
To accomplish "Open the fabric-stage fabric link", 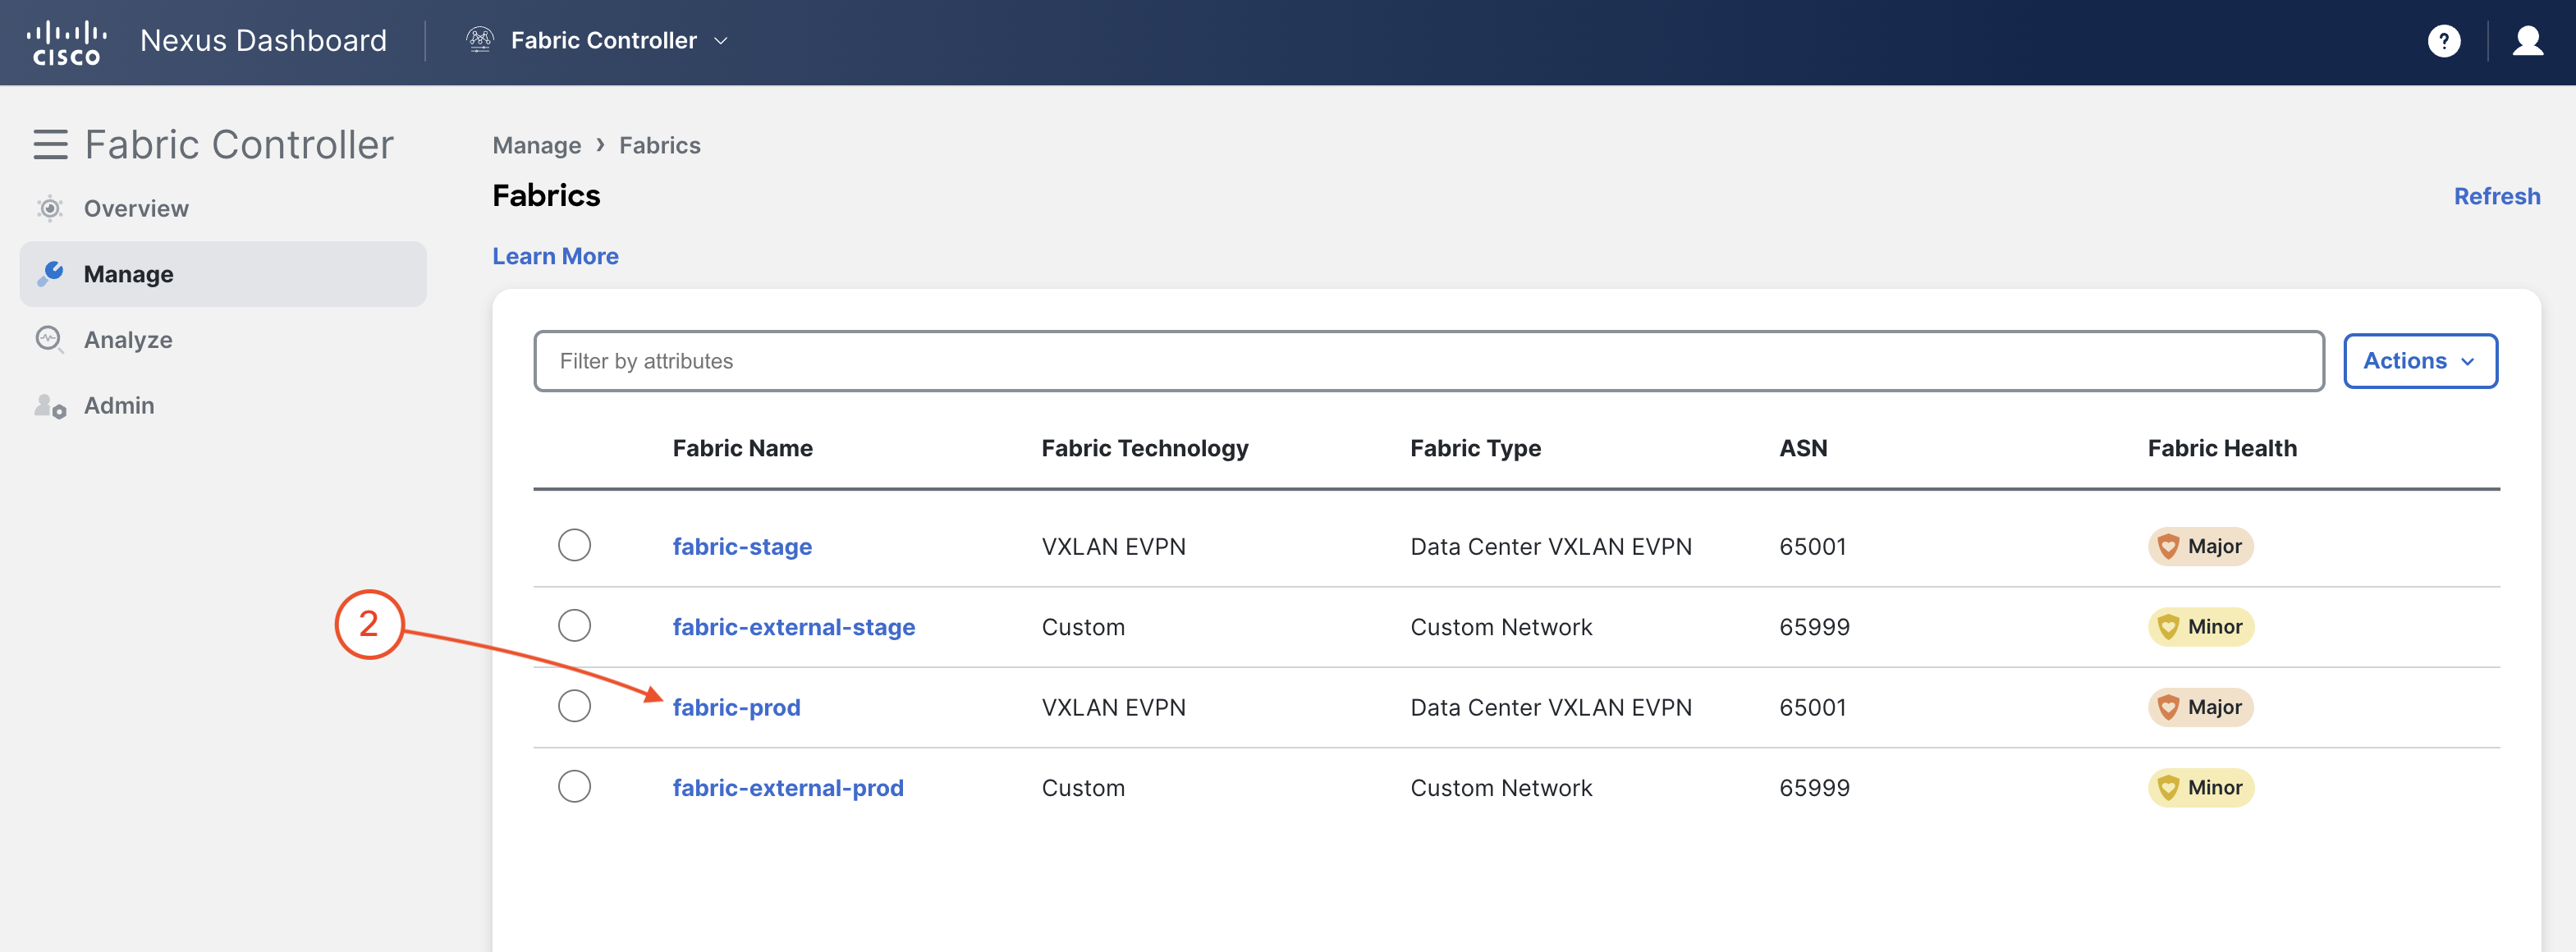I will [x=742, y=546].
